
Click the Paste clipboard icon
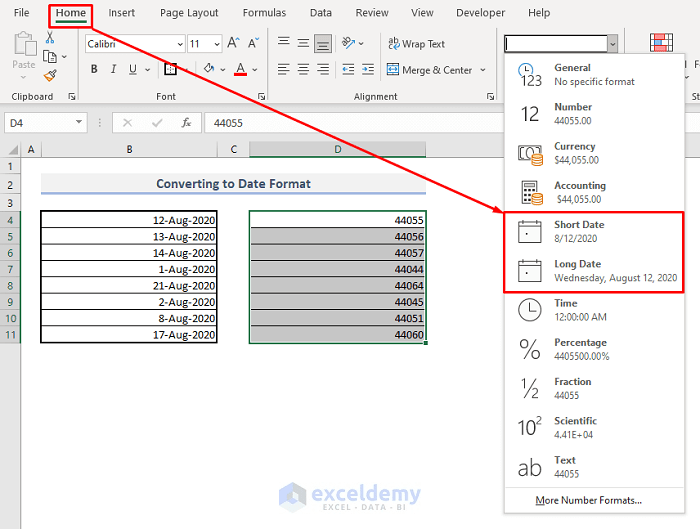pyautogui.click(x=25, y=44)
